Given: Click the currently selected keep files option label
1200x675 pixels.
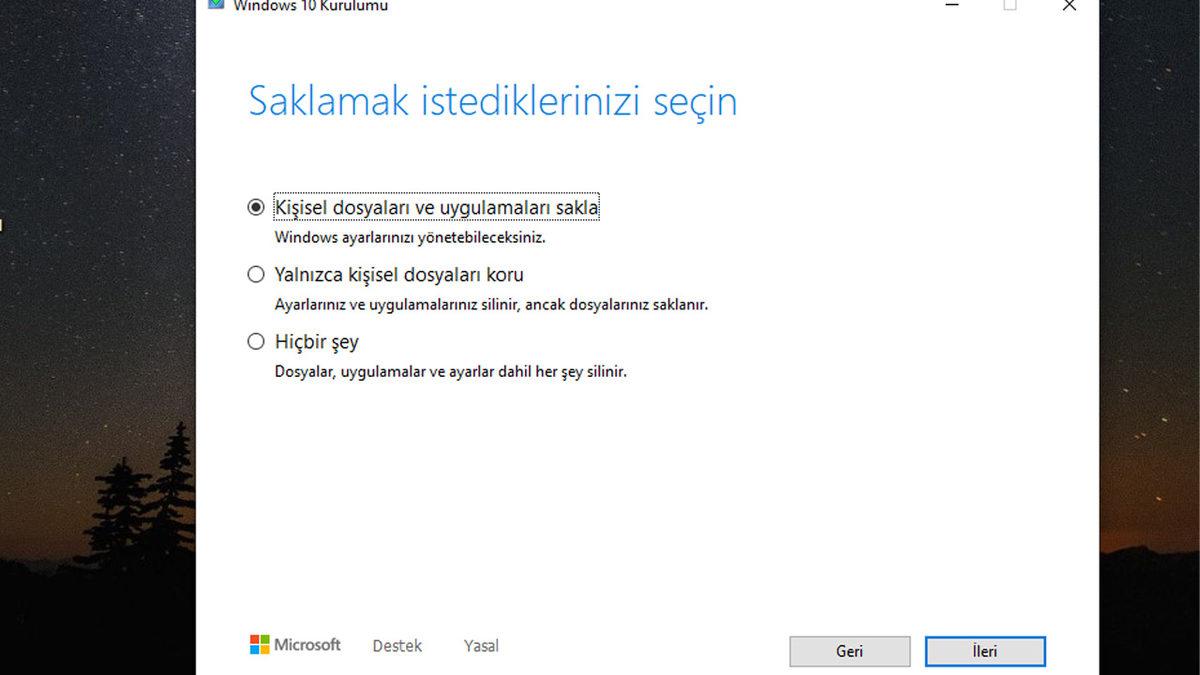Looking at the screenshot, I should pos(436,206).
